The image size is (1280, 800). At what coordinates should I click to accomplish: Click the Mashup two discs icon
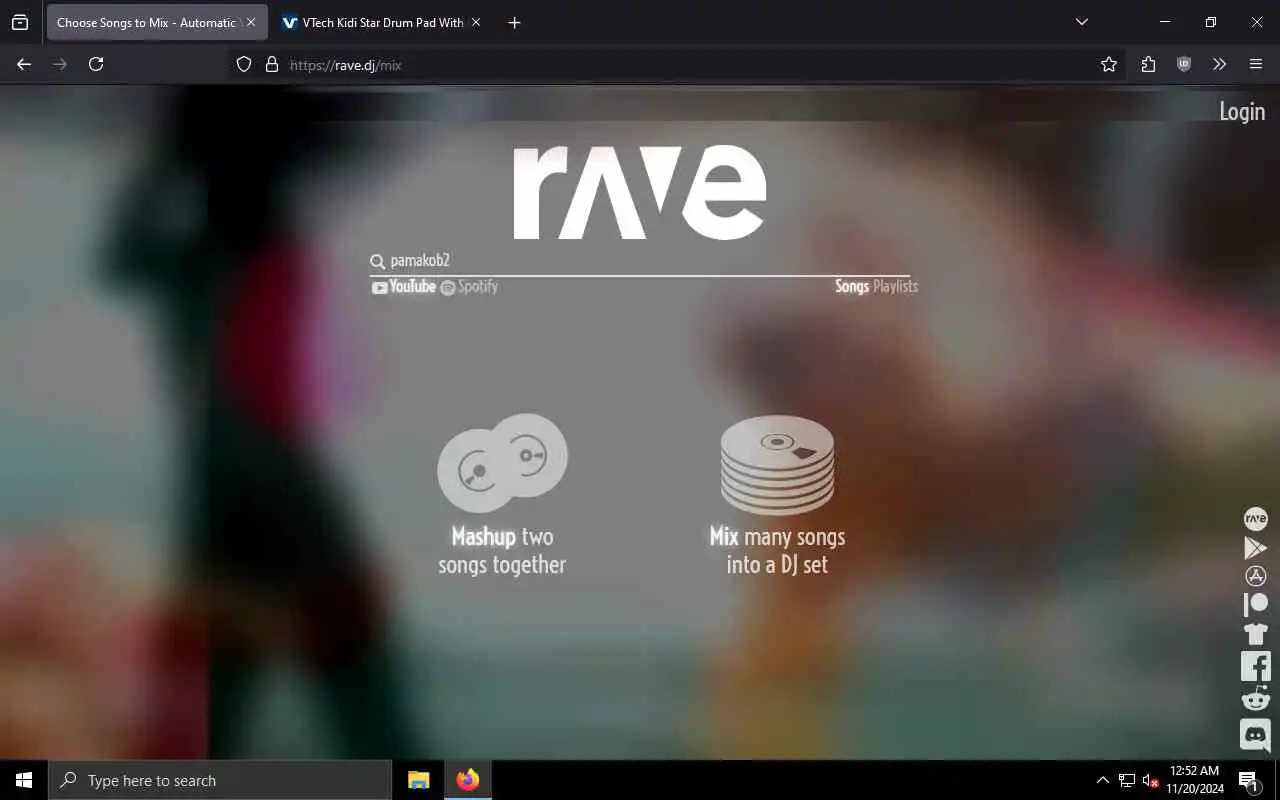point(502,462)
